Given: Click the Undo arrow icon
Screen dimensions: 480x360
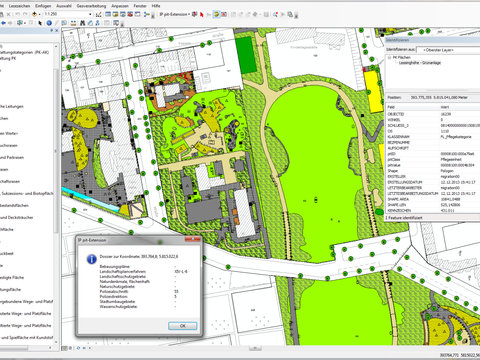Looking at the screenshot, I should [x=17, y=14].
